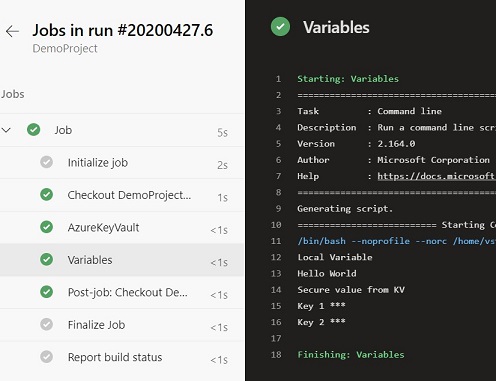Select the Job row in jobs list
This screenshot has height=381, width=496.
[122, 130]
